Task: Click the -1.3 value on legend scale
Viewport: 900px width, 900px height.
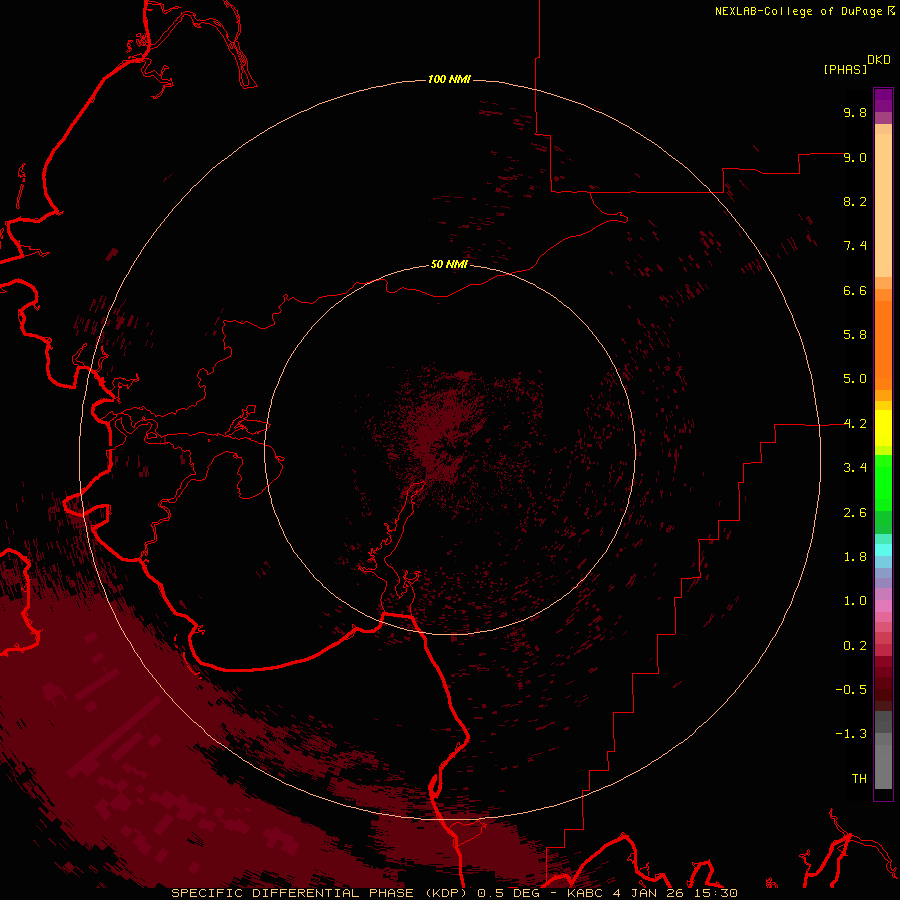Action: coord(851,734)
